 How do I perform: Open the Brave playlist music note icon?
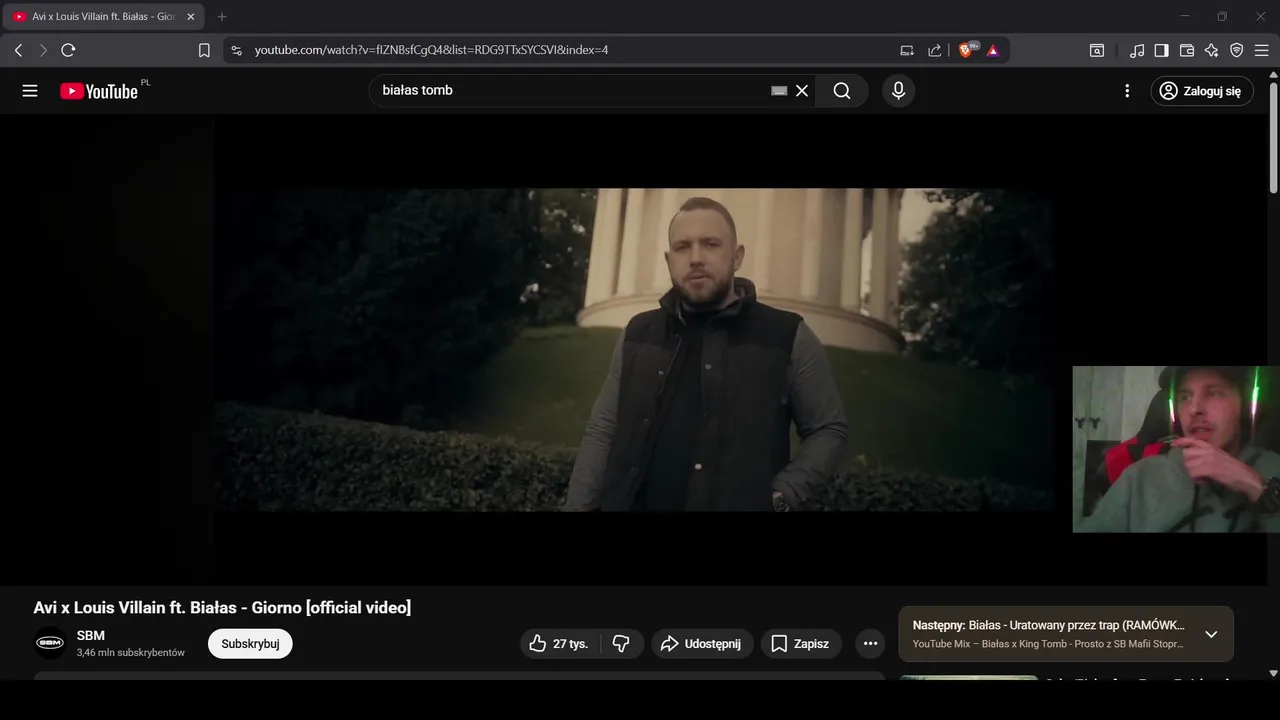1137,50
